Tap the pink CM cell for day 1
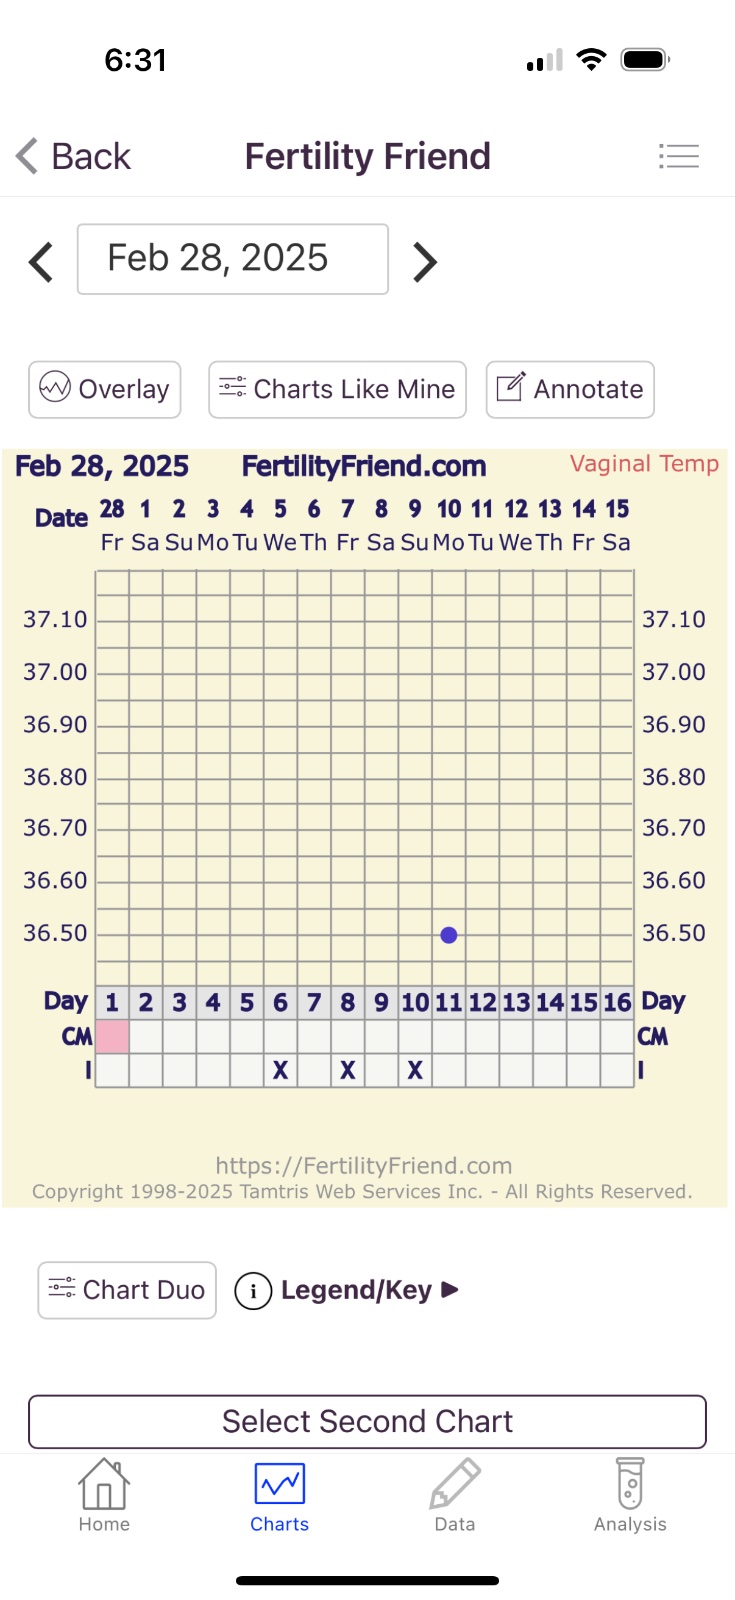Viewport: 735px width, 1600px height. pyautogui.click(x=112, y=1036)
